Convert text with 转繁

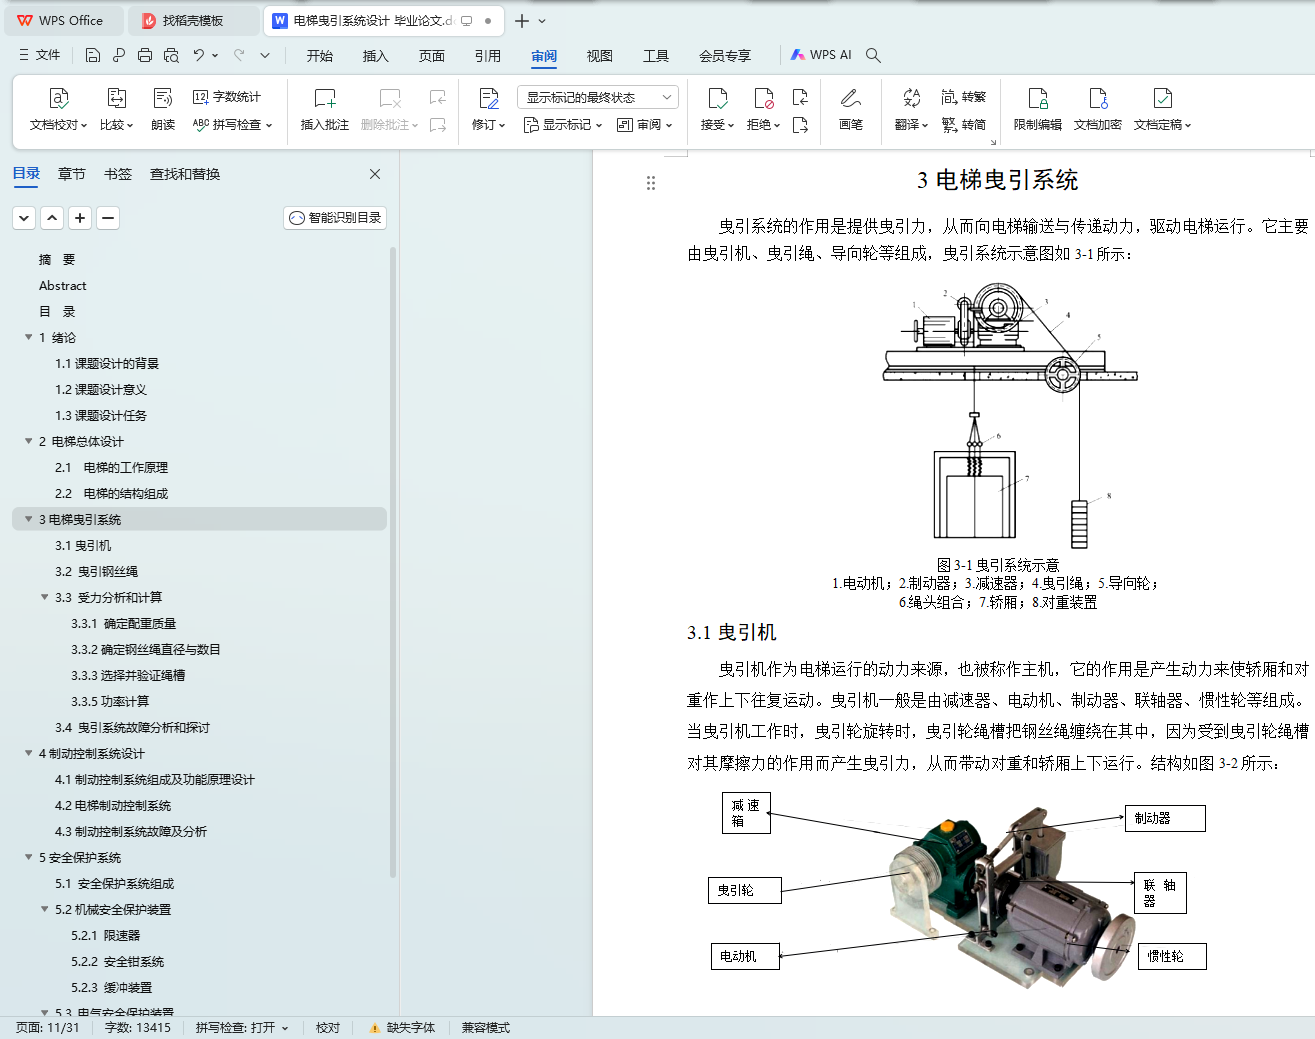pyautogui.click(x=964, y=97)
